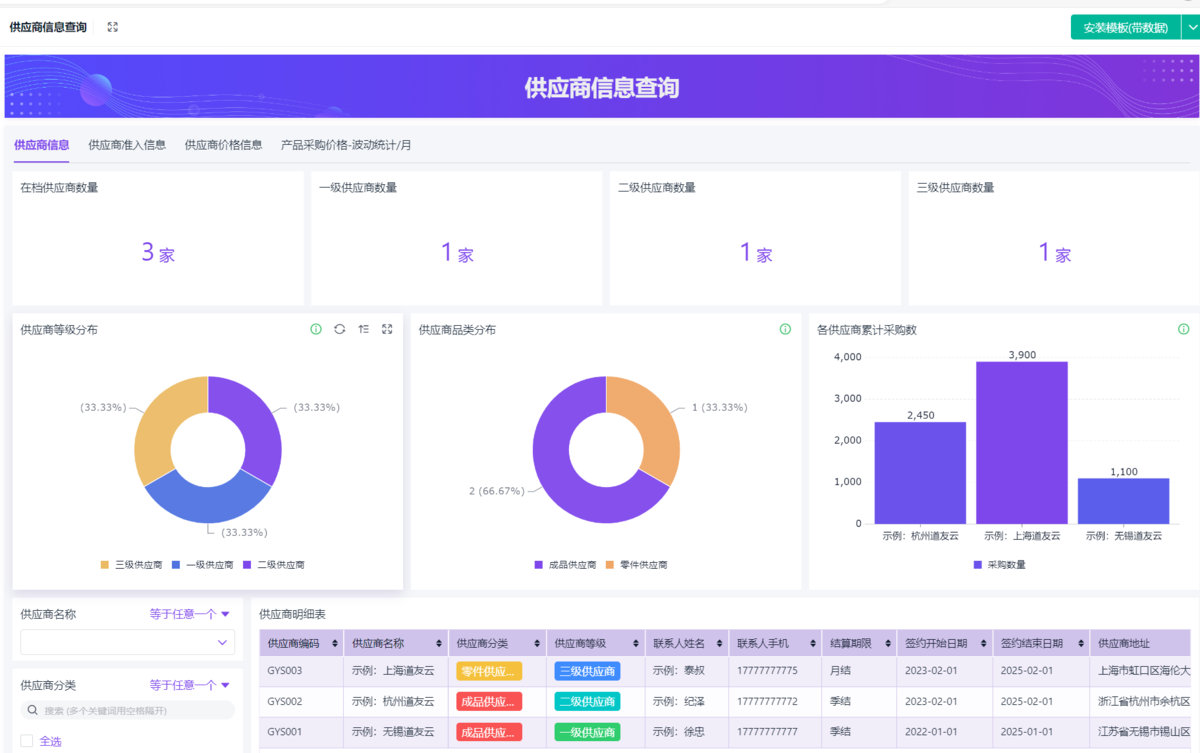Refresh the 供应商等级分布 chart
This screenshot has height=753, width=1200.
coord(340,329)
